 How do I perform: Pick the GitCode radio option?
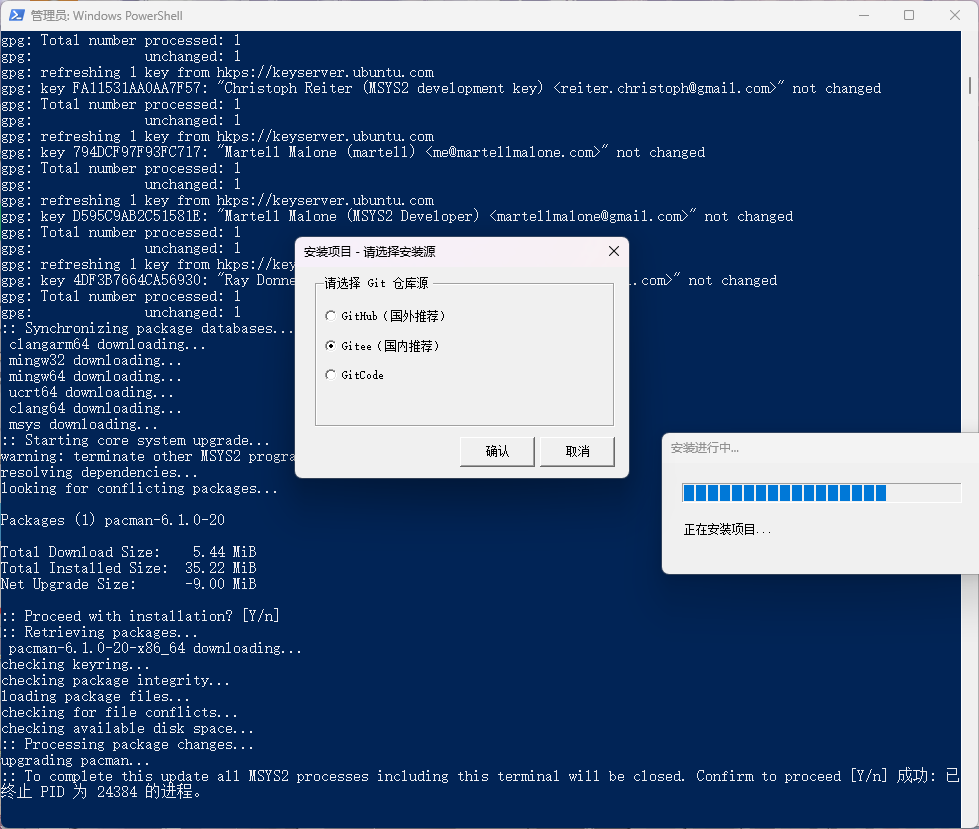[x=331, y=375]
